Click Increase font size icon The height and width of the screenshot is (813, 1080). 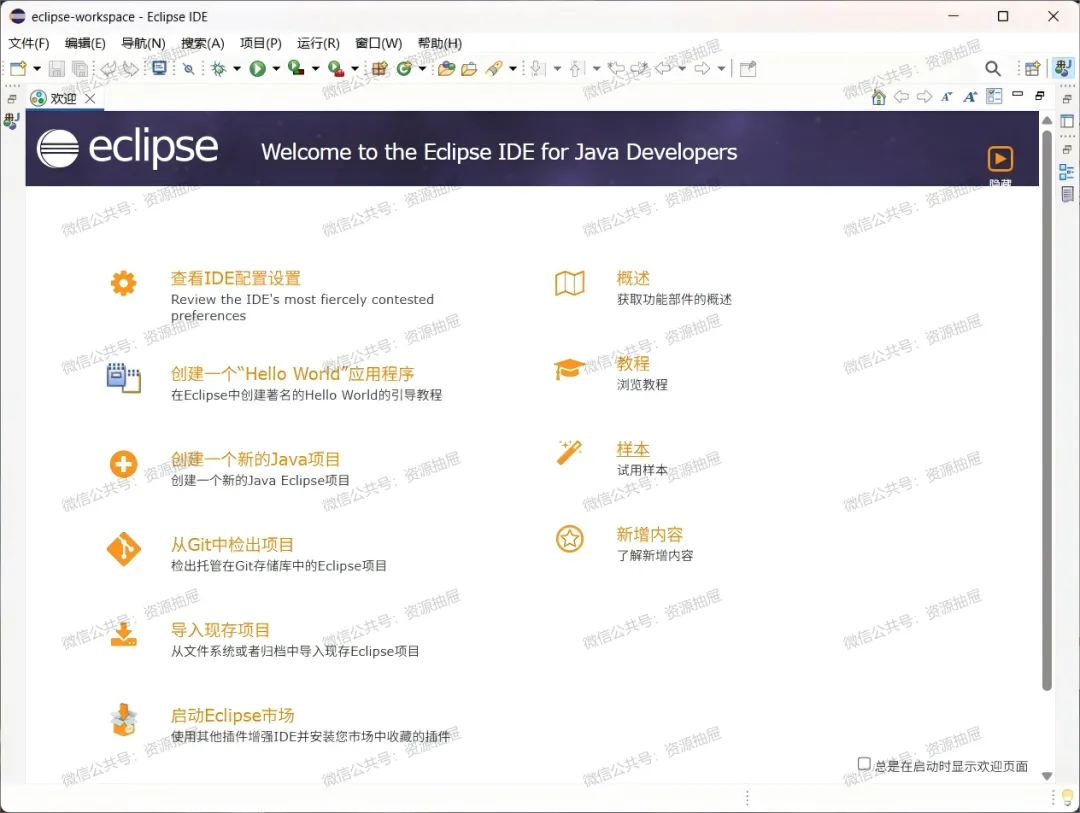[970, 97]
